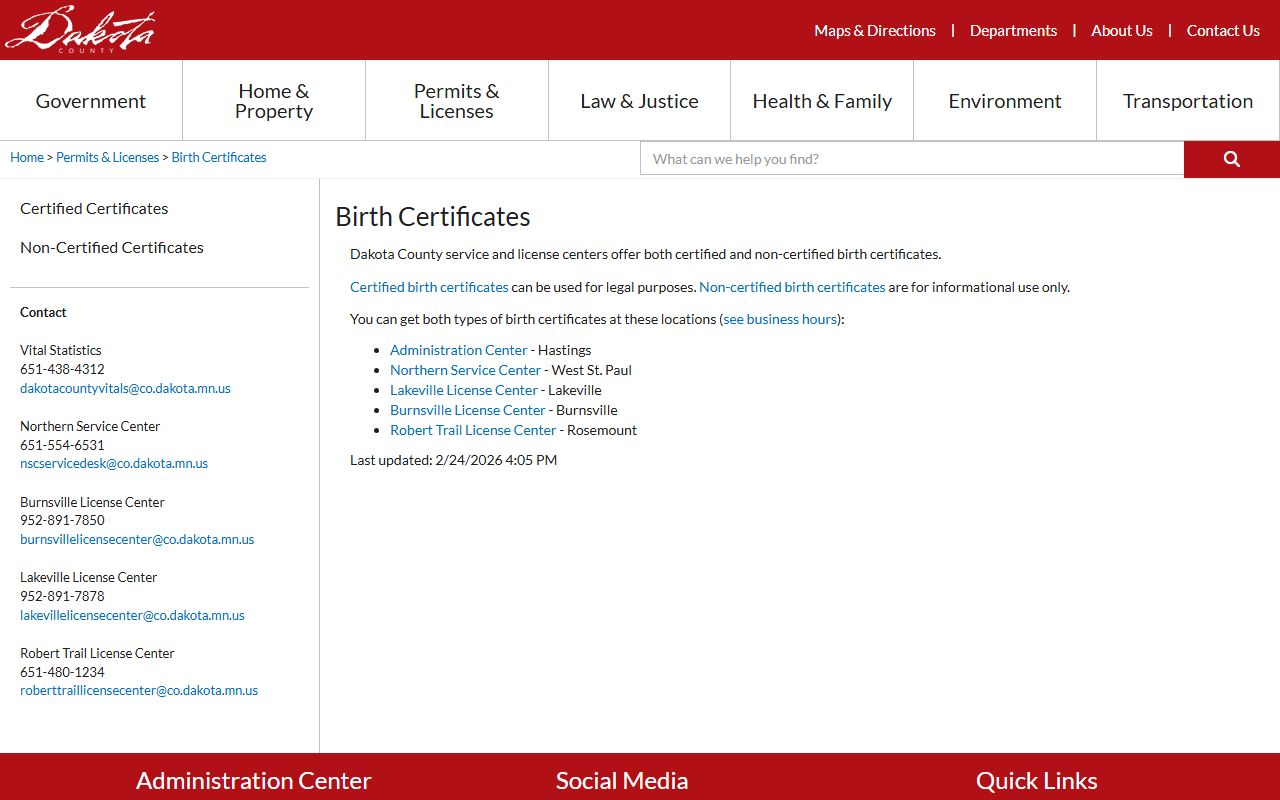Go to the Contact Us page
The width and height of the screenshot is (1280, 800).
[x=1222, y=31]
